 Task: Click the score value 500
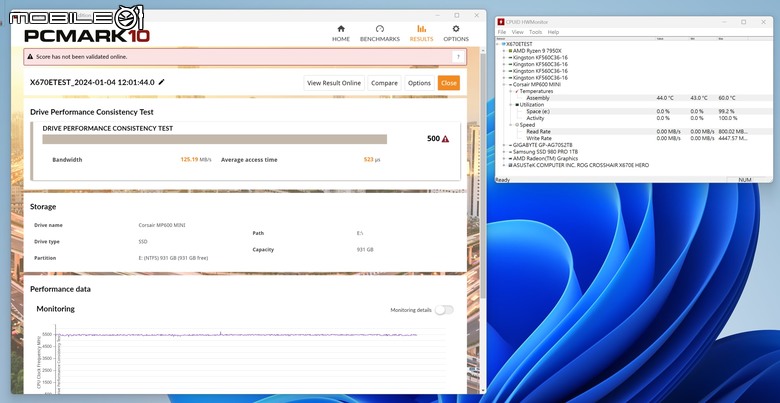(433, 139)
